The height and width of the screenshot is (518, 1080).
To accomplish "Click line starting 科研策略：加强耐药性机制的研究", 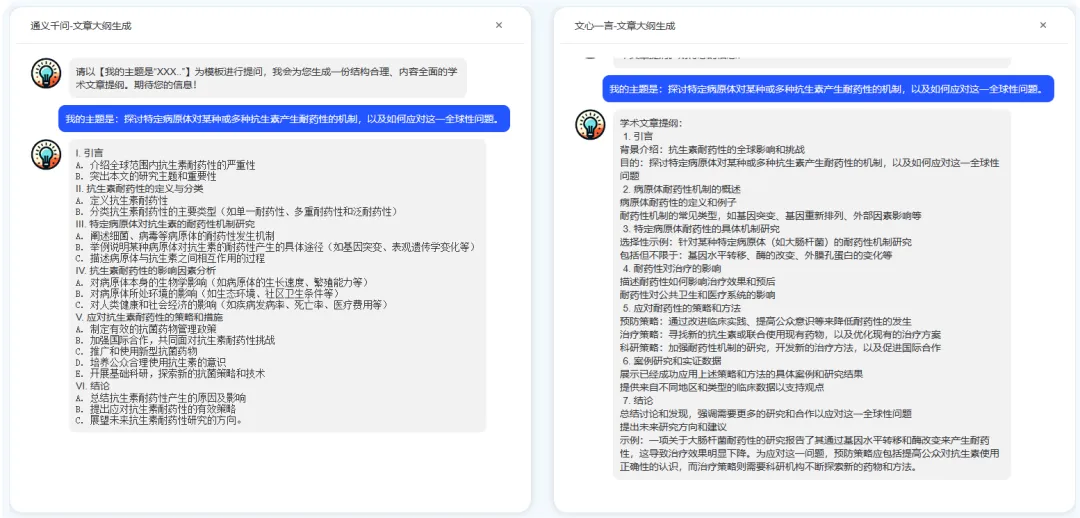I will tap(780, 348).
